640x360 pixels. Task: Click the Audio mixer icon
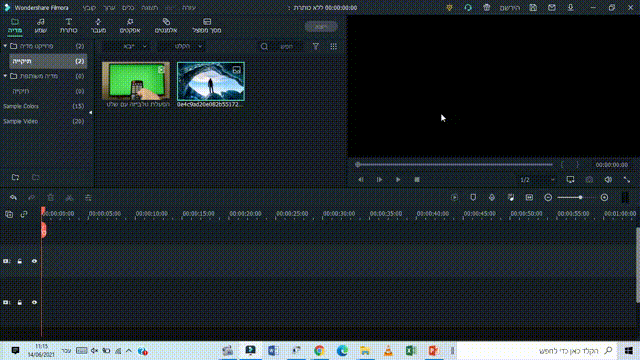tap(511, 198)
